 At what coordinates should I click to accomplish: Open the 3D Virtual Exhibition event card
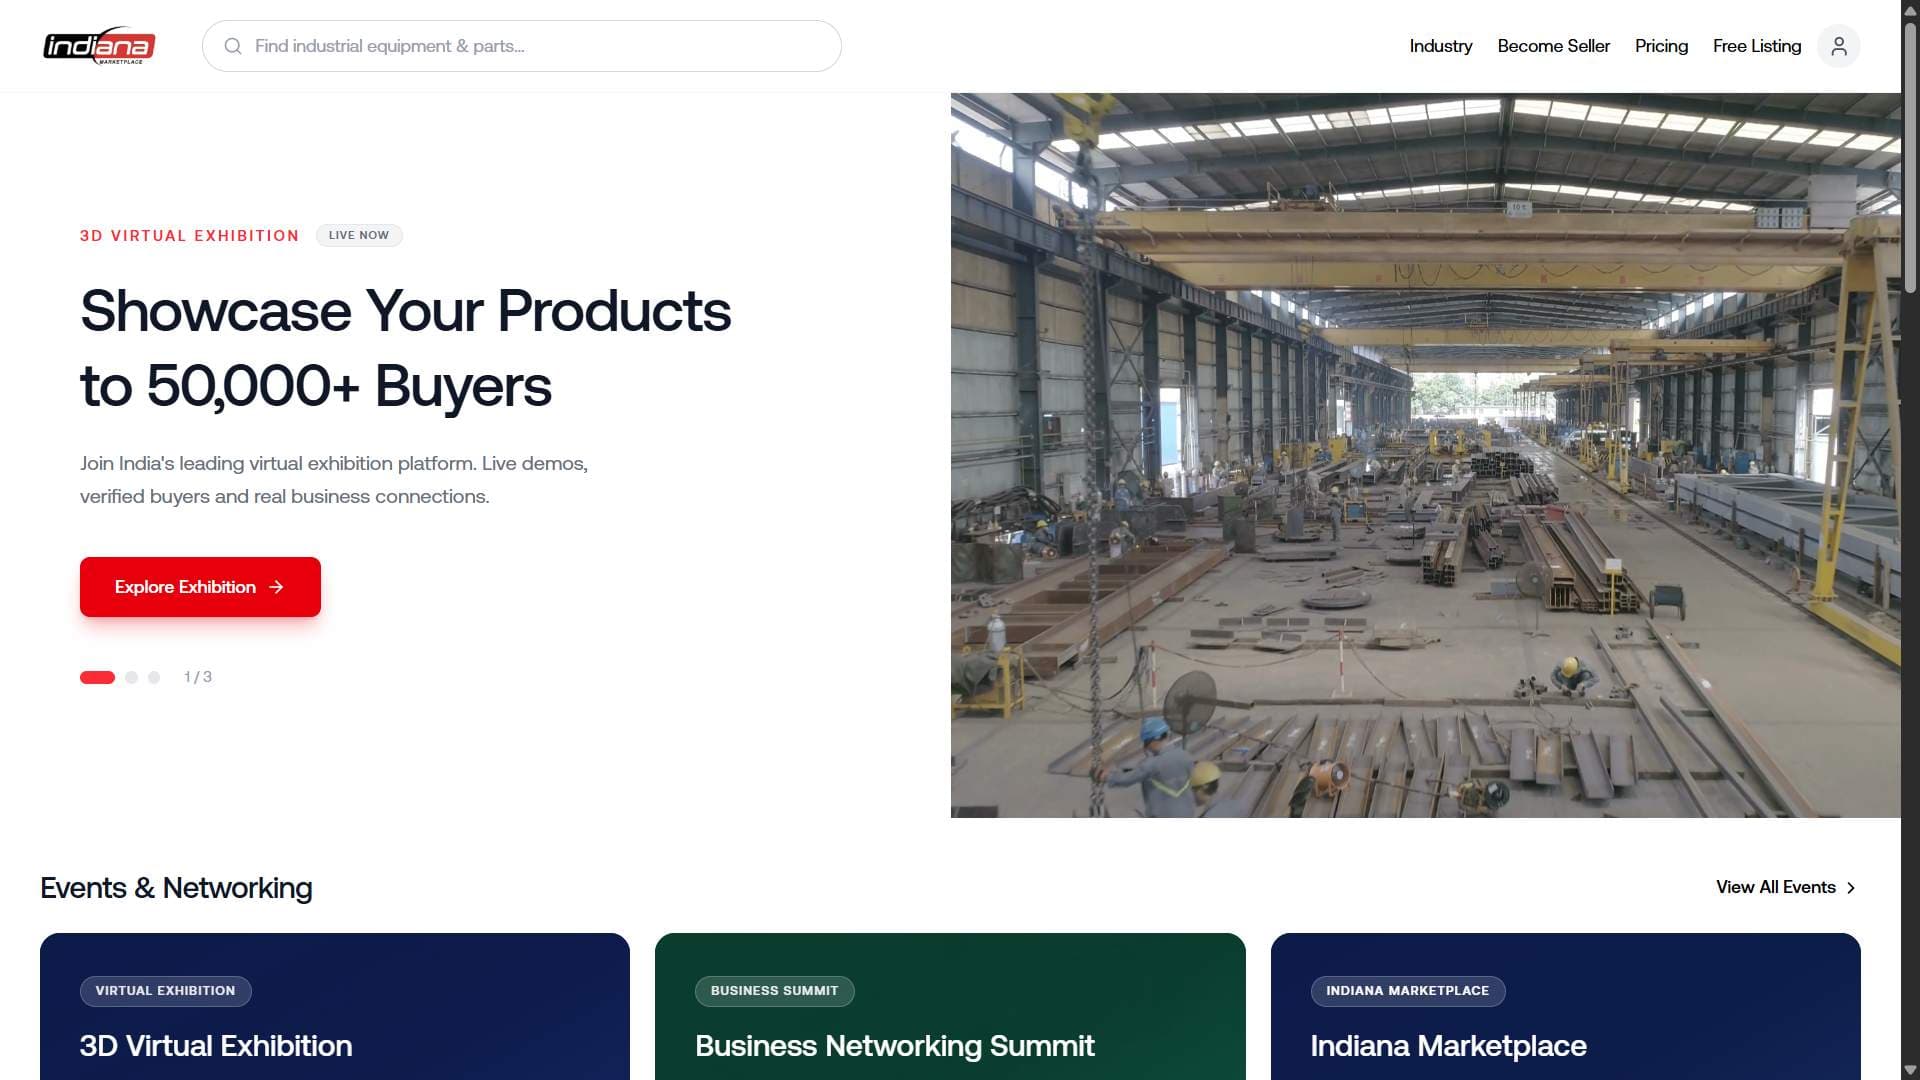point(335,1006)
